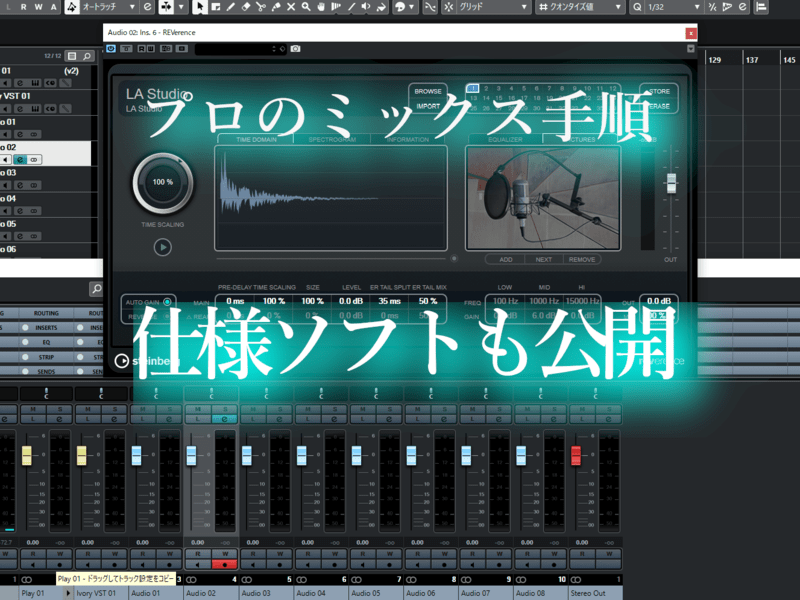Play the impulse response preview
800x600 pixels.
point(163,247)
